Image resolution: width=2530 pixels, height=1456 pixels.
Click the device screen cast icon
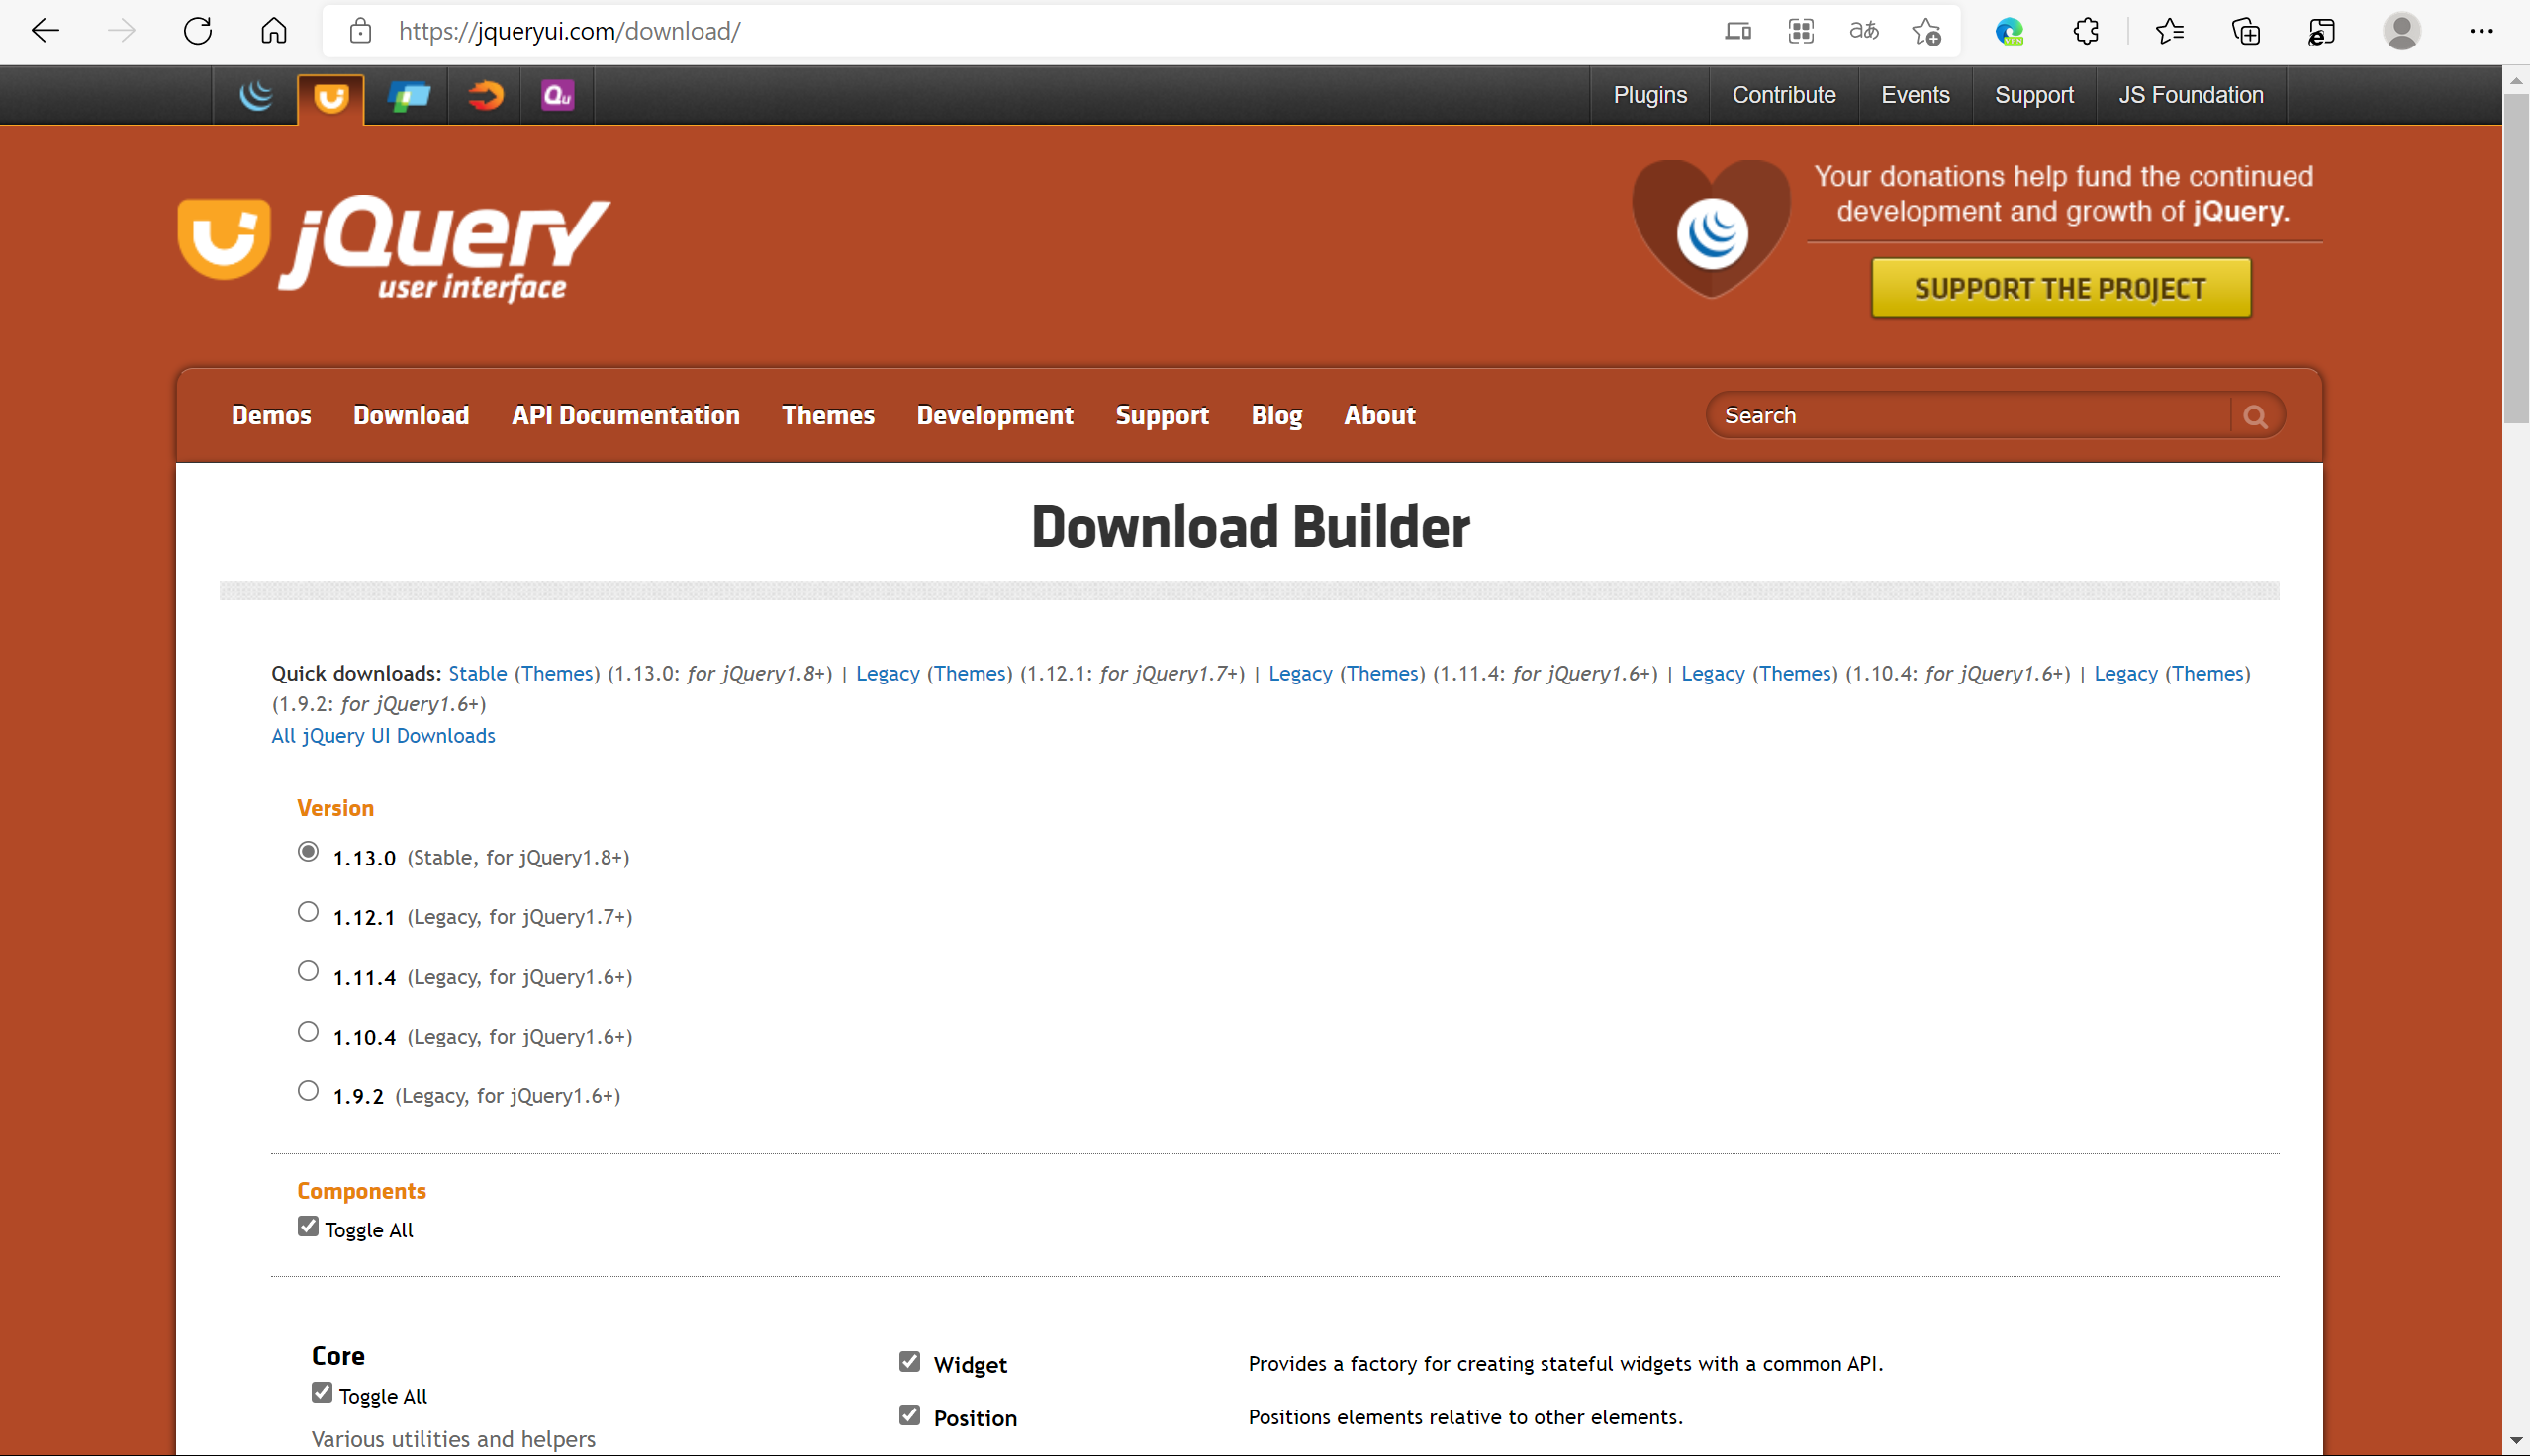tap(1738, 31)
